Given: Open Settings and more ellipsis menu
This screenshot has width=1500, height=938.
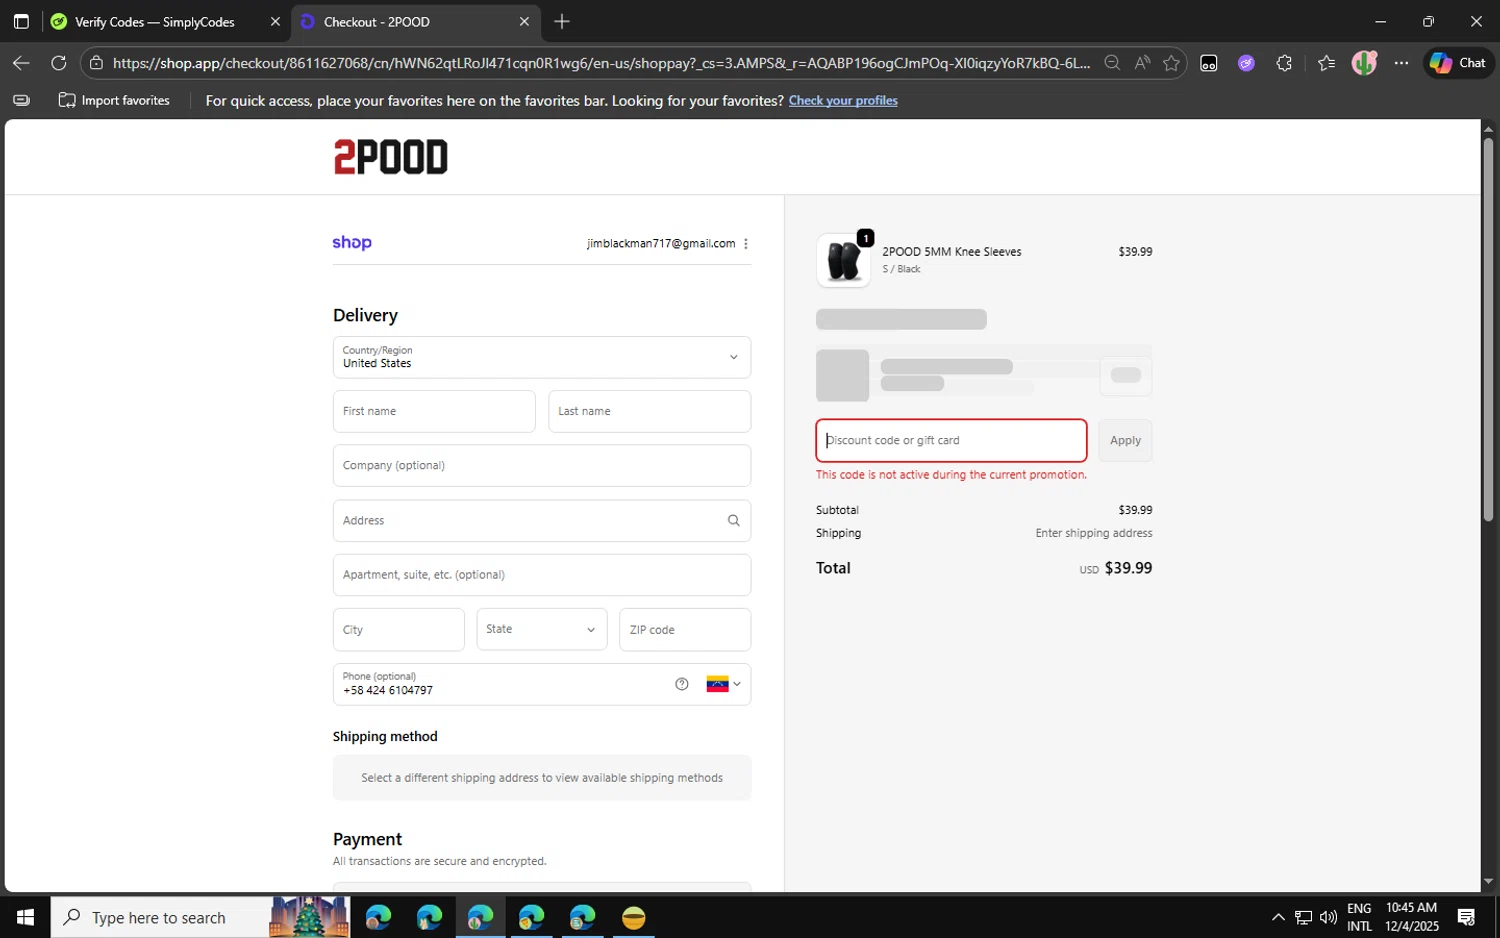Looking at the screenshot, I should point(1401,63).
